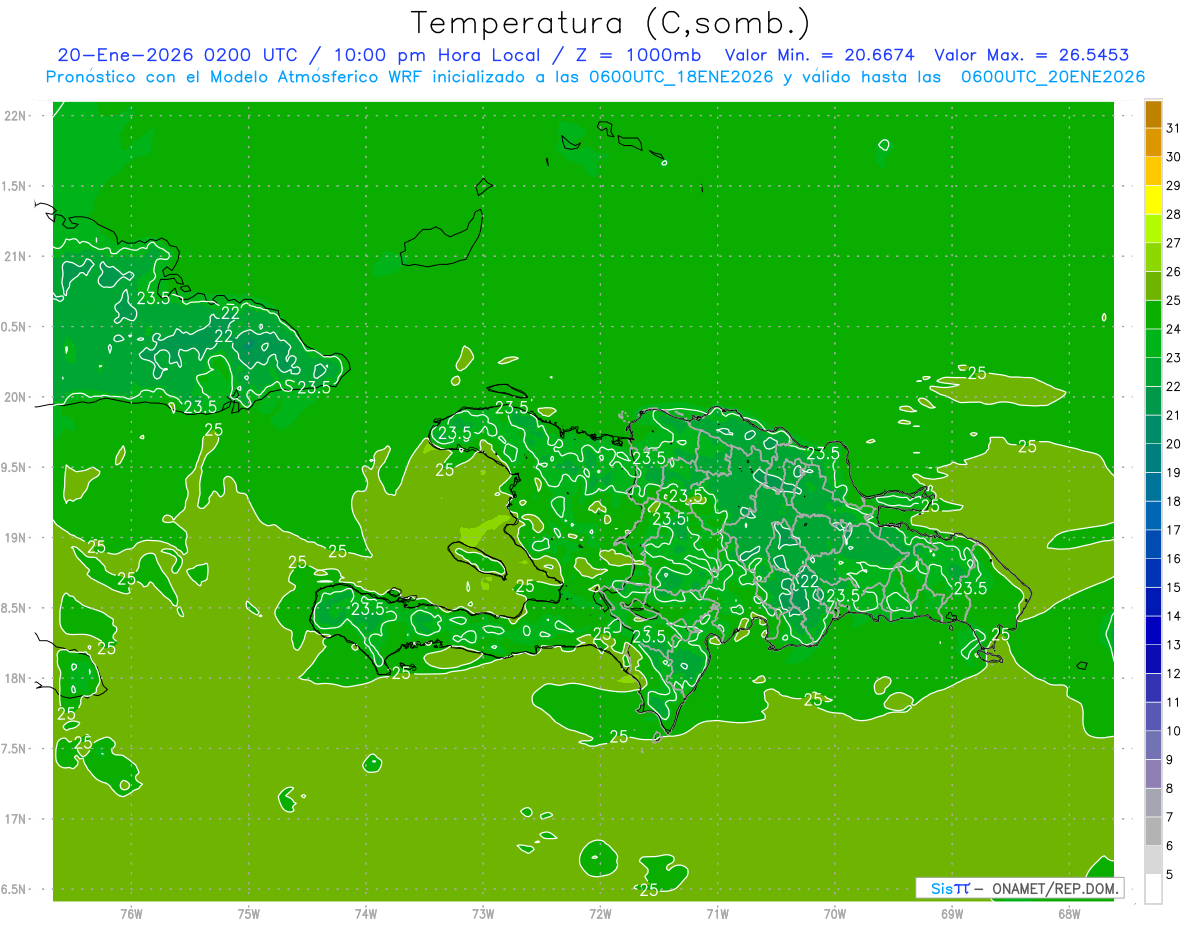1200x927 pixels.
Task: Click the '73W' longitude axis label
Action: pos(483,914)
